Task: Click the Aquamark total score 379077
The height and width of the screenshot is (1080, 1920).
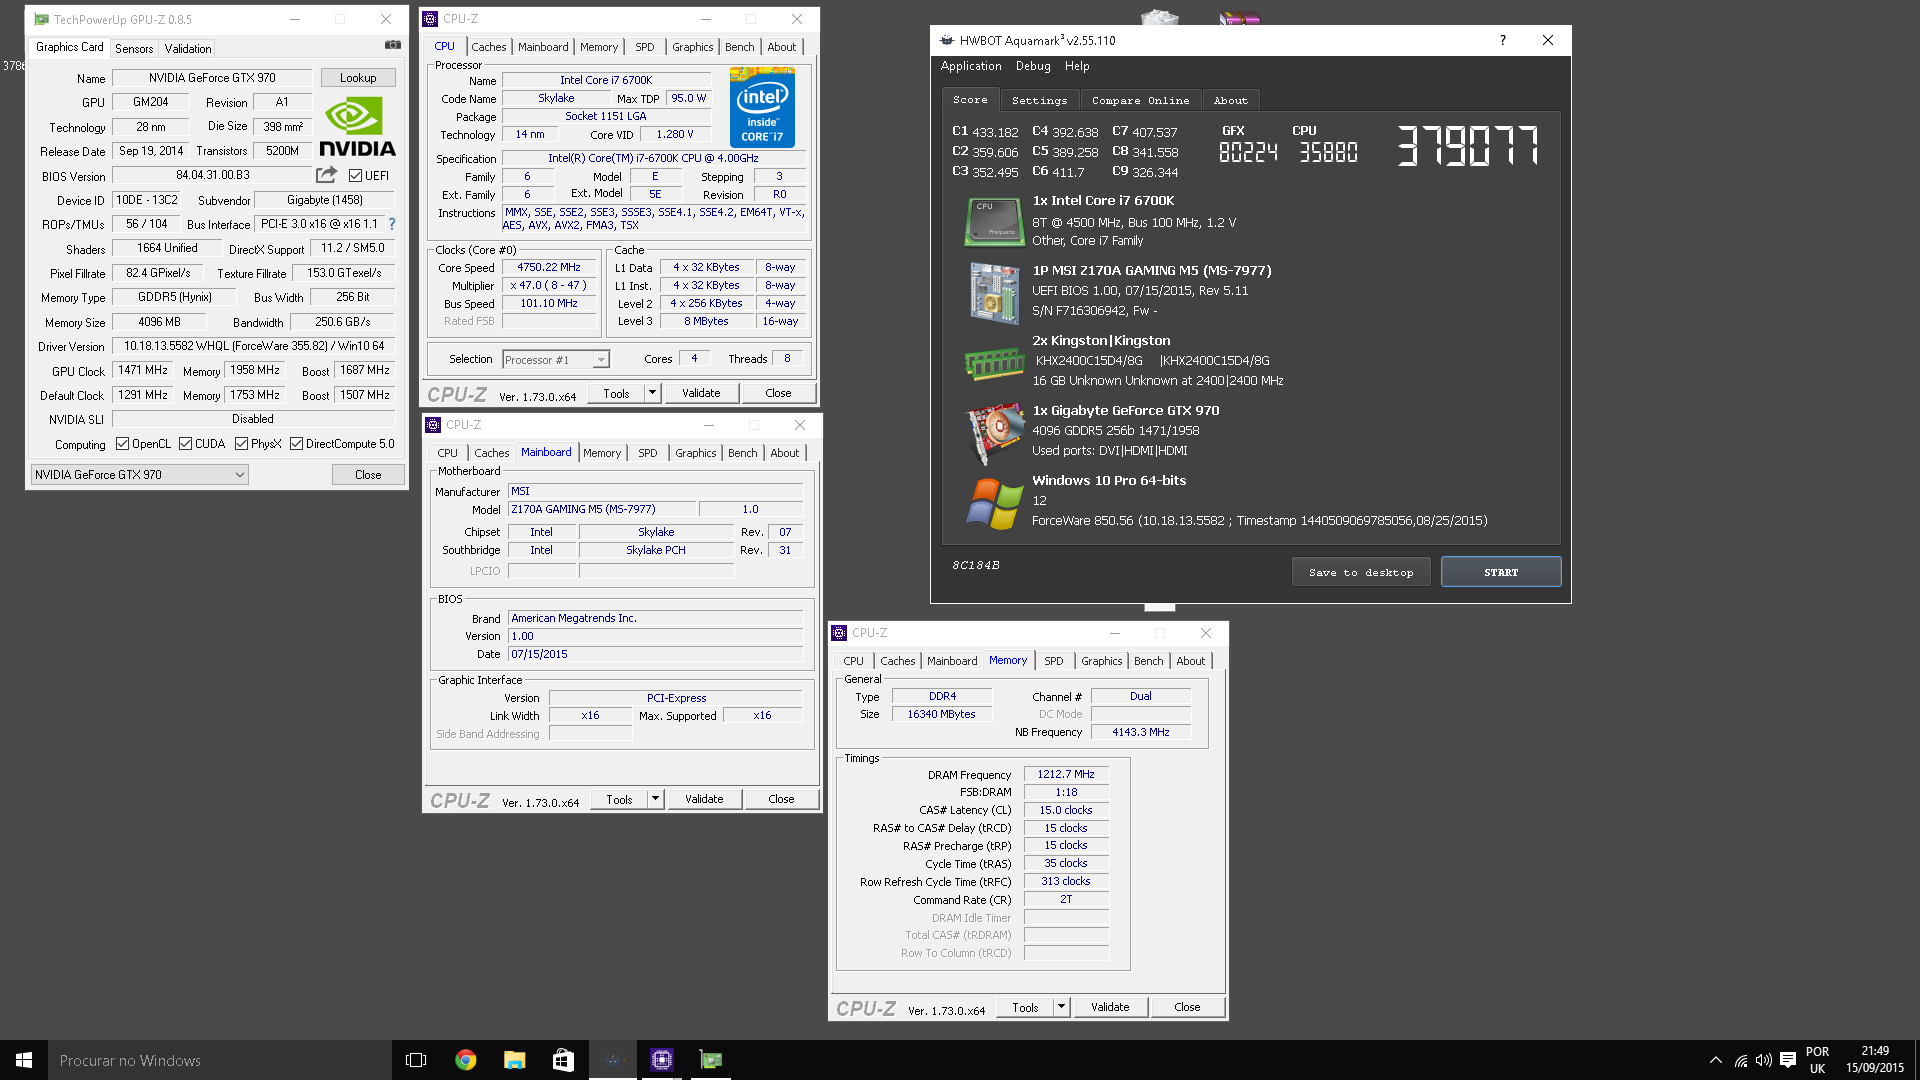Action: [1468, 146]
